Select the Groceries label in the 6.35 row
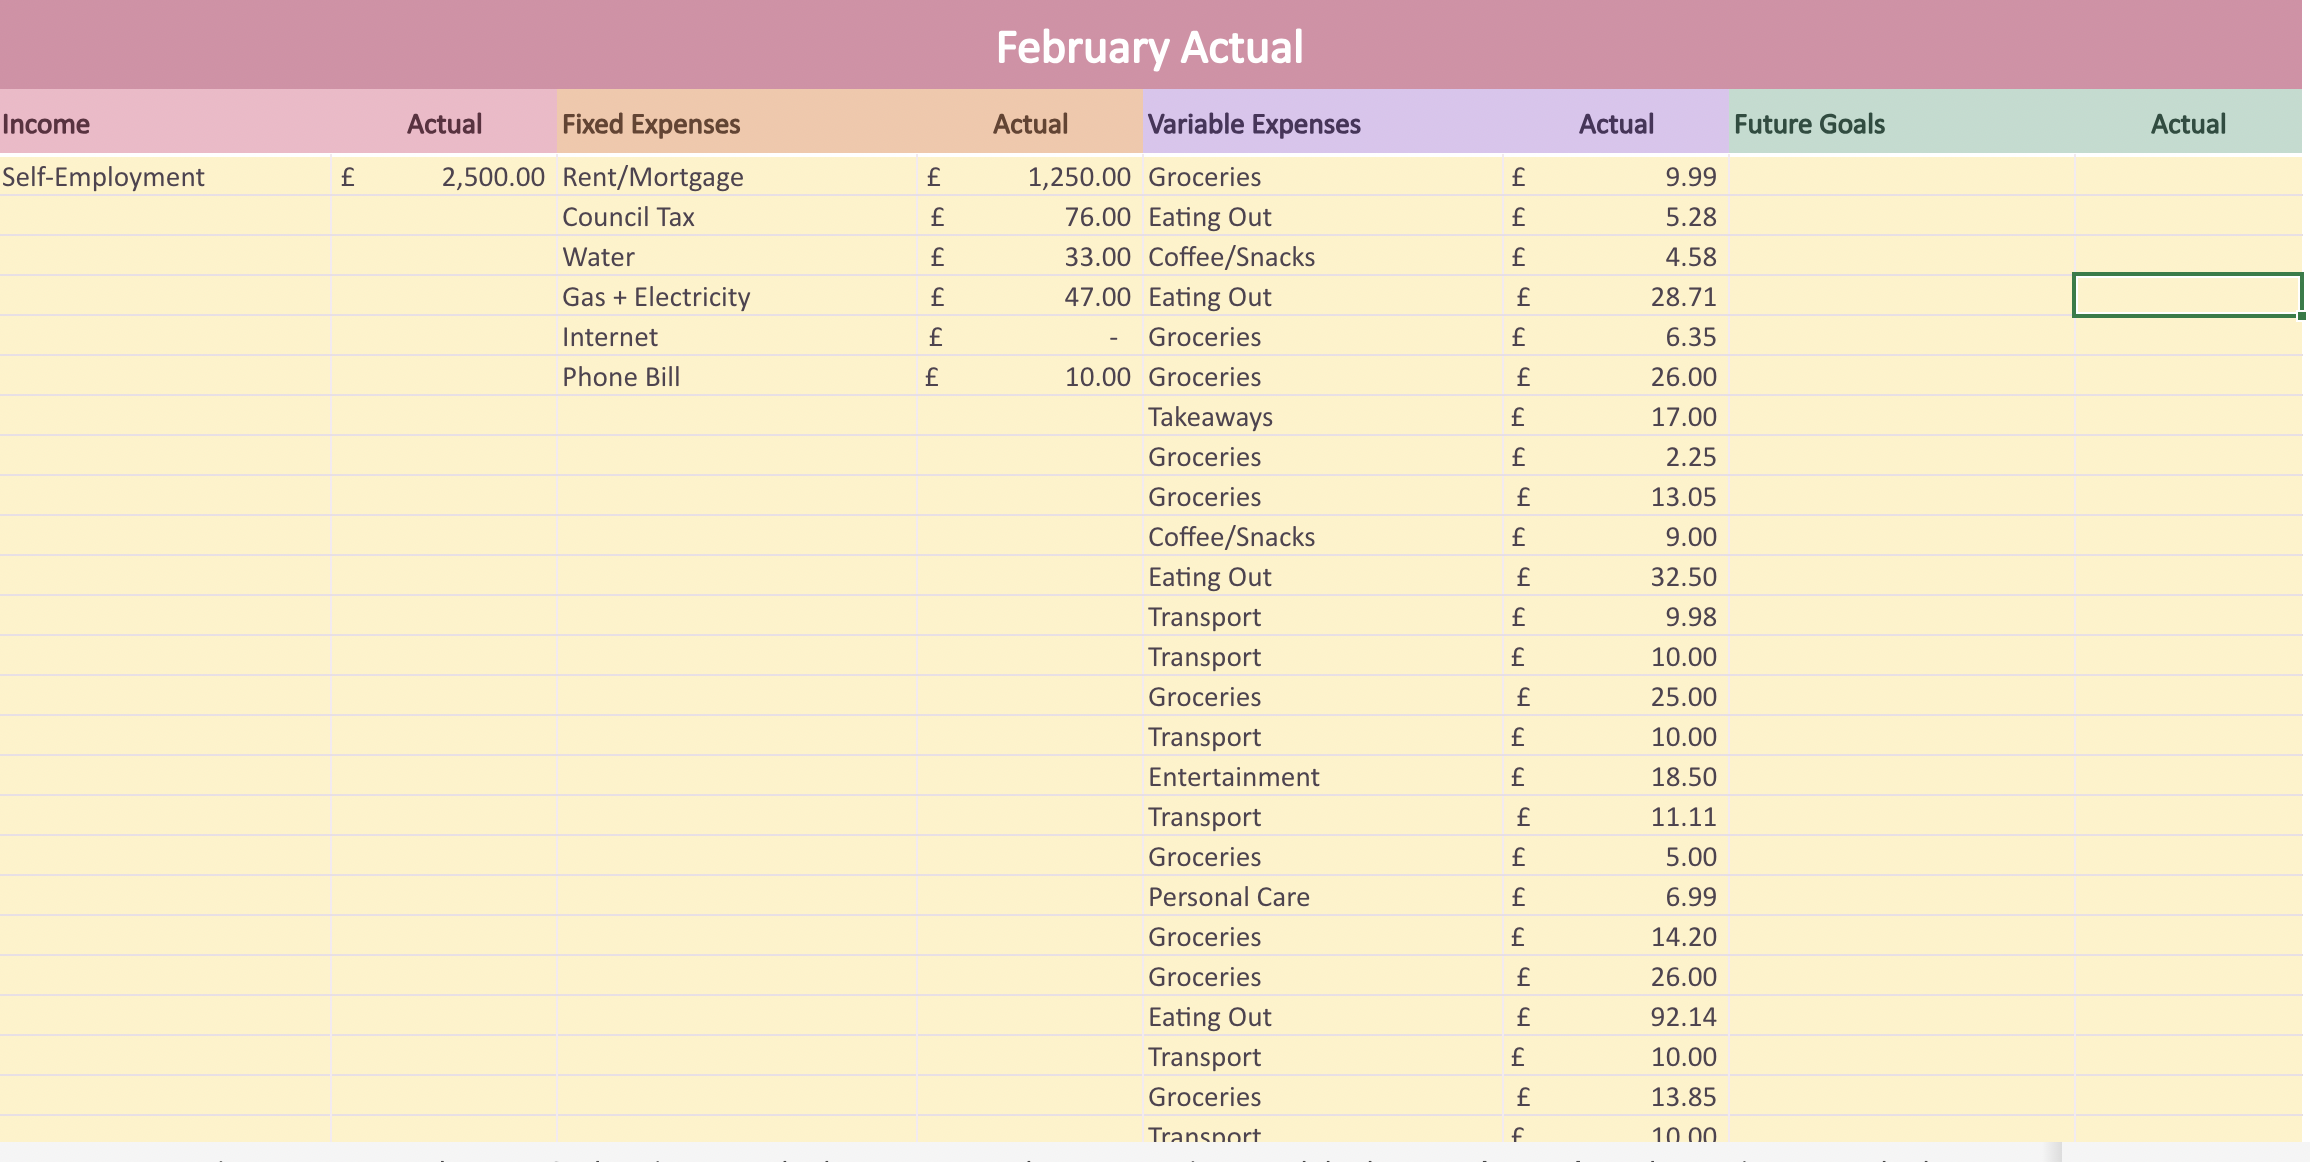Screen dimensions: 2310x1162 point(1323,337)
